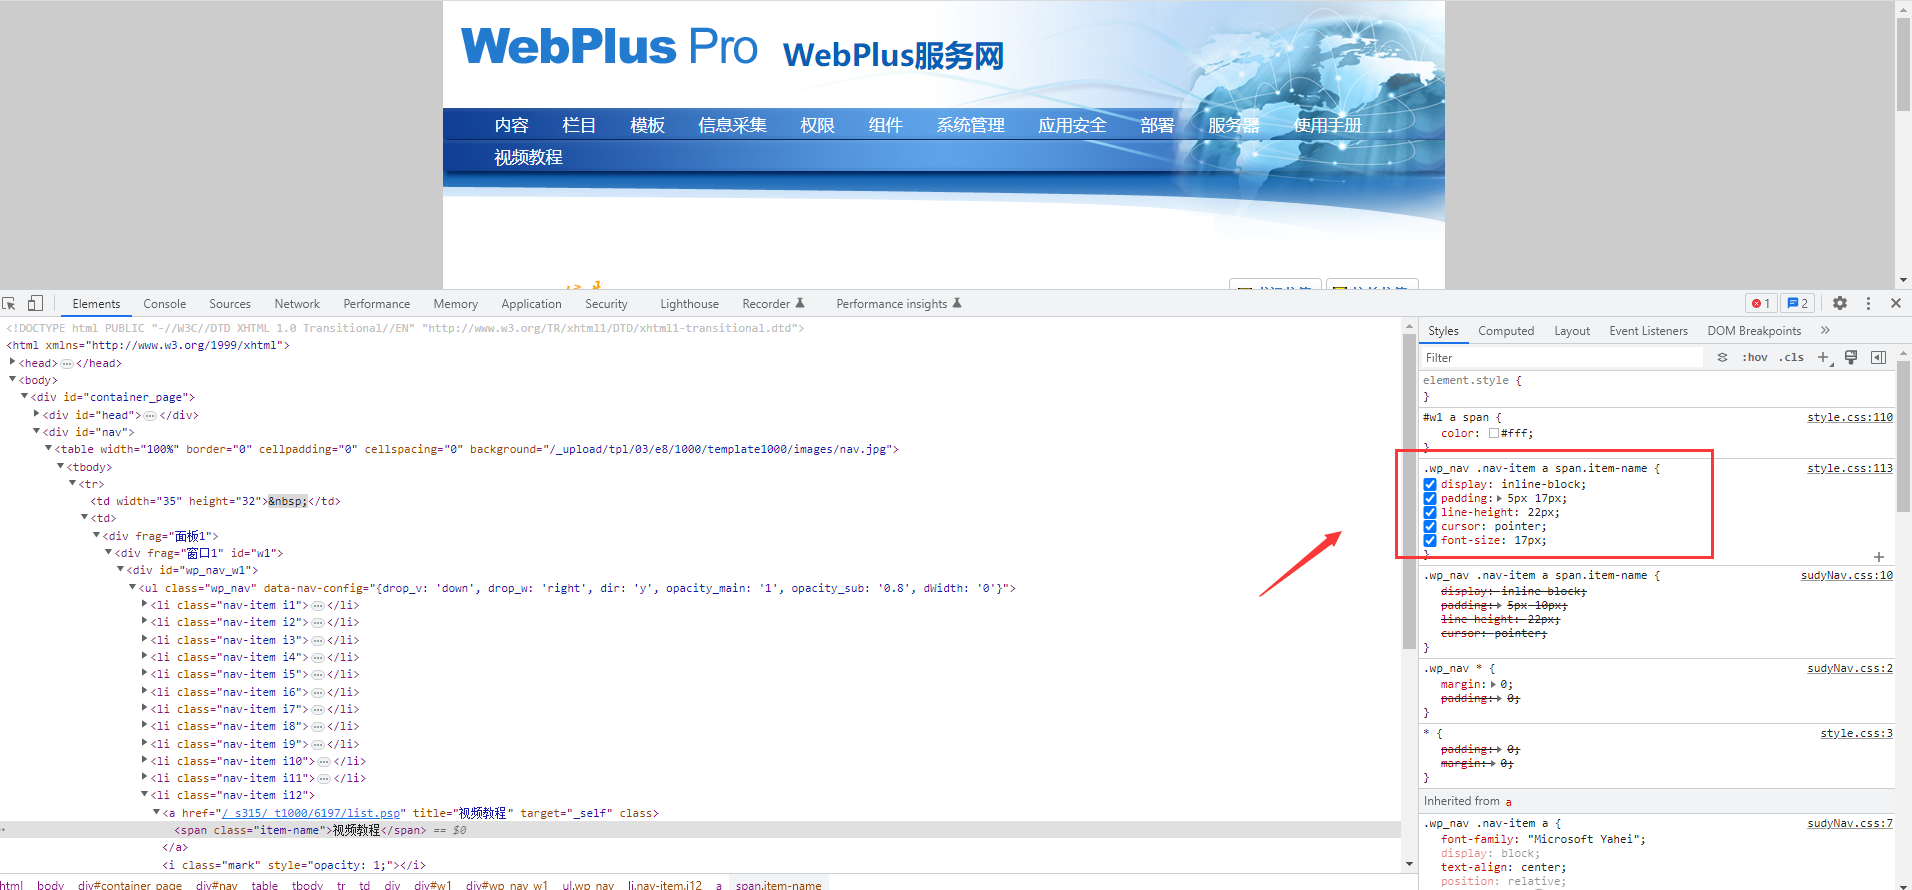Click the Styles Filter input field

click(x=1560, y=358)
